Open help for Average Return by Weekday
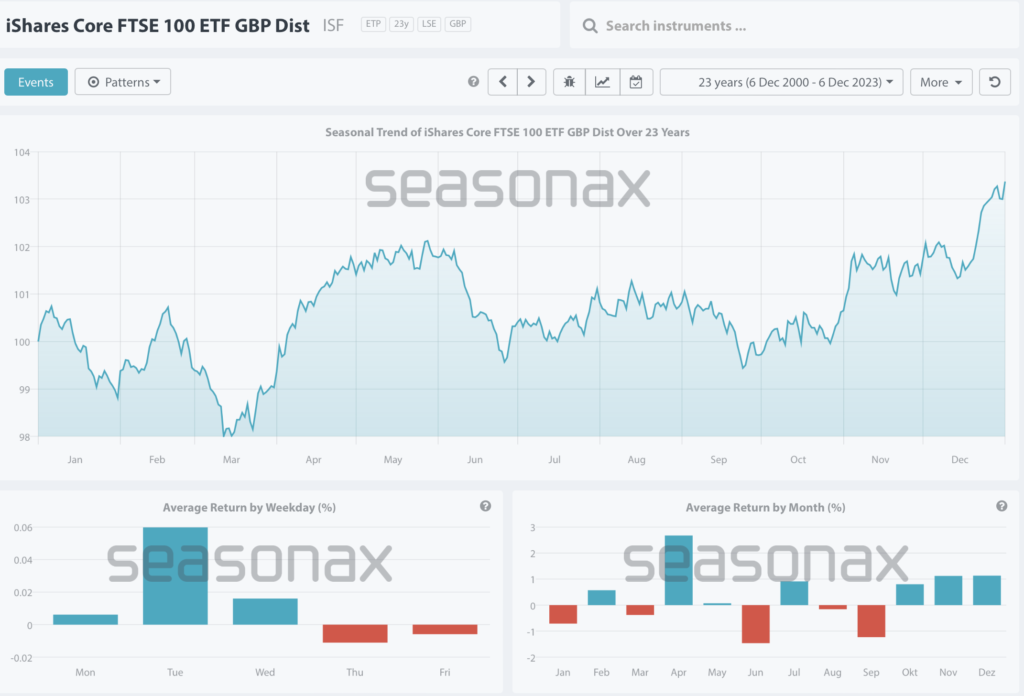 point(485,506)
